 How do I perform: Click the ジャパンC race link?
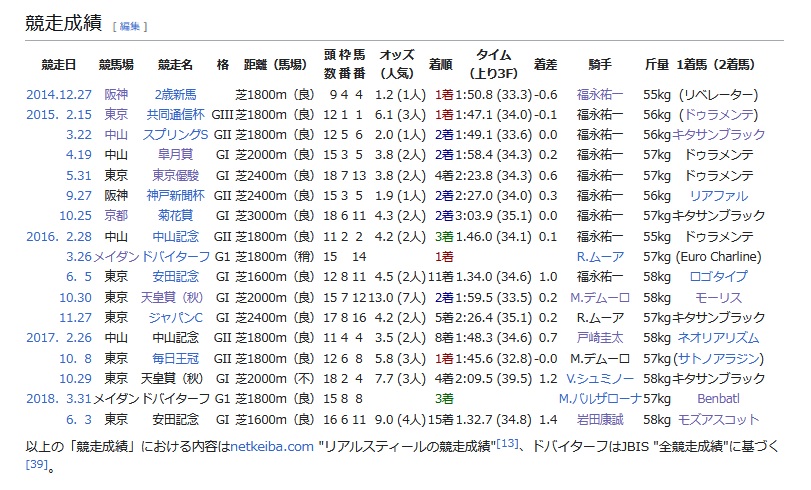(x=175, y=317)
